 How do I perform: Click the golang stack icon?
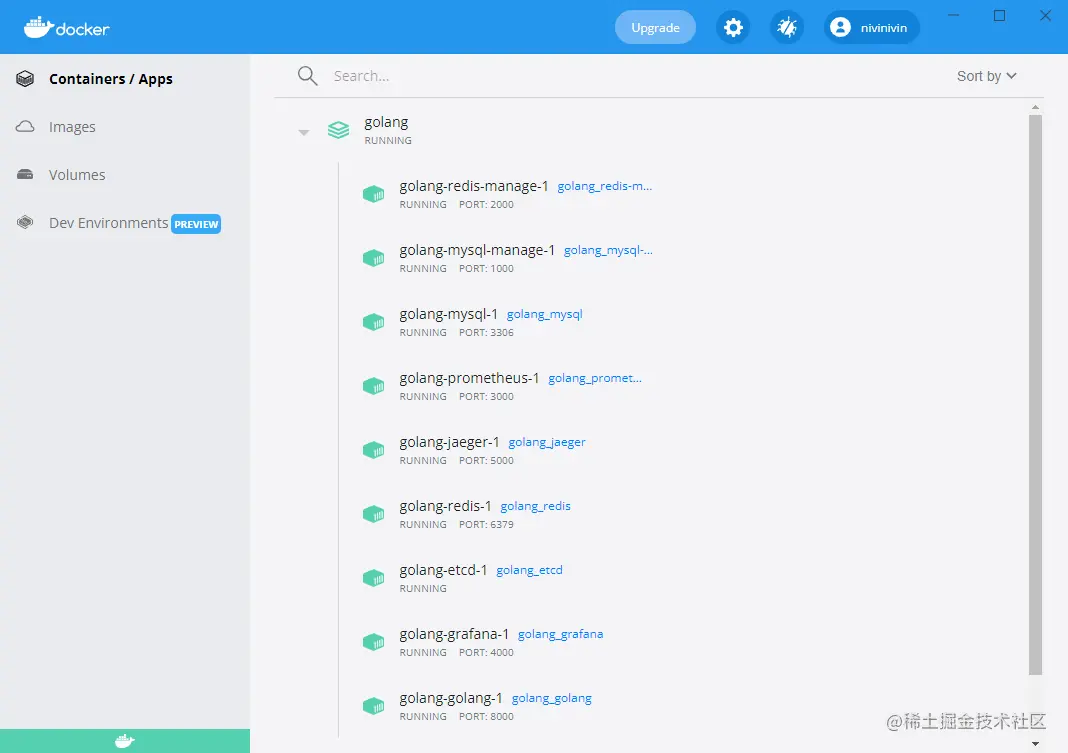339,129
